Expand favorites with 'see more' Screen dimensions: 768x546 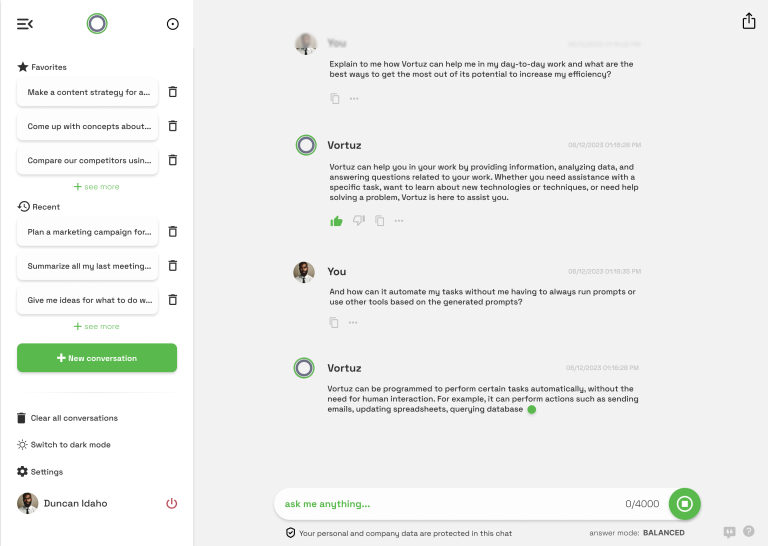pos(96,187)
